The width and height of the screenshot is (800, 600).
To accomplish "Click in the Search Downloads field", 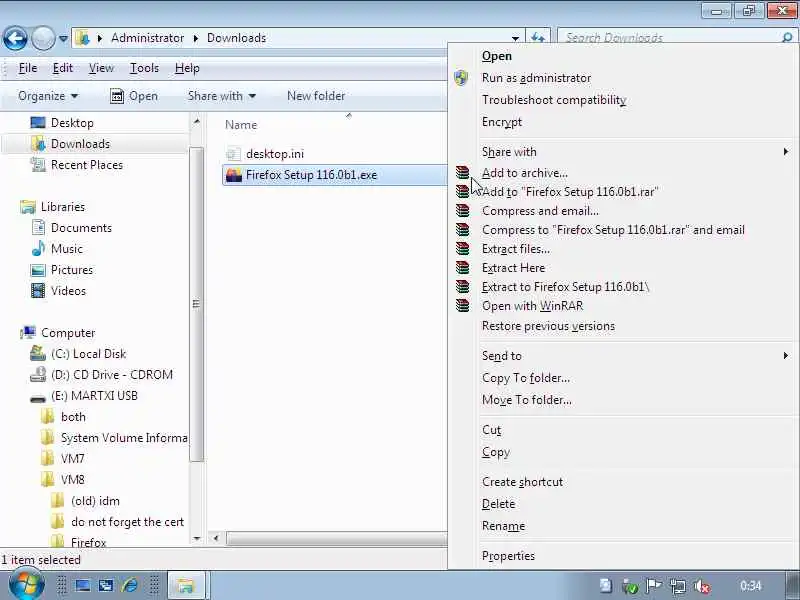I will click(668, 38).
